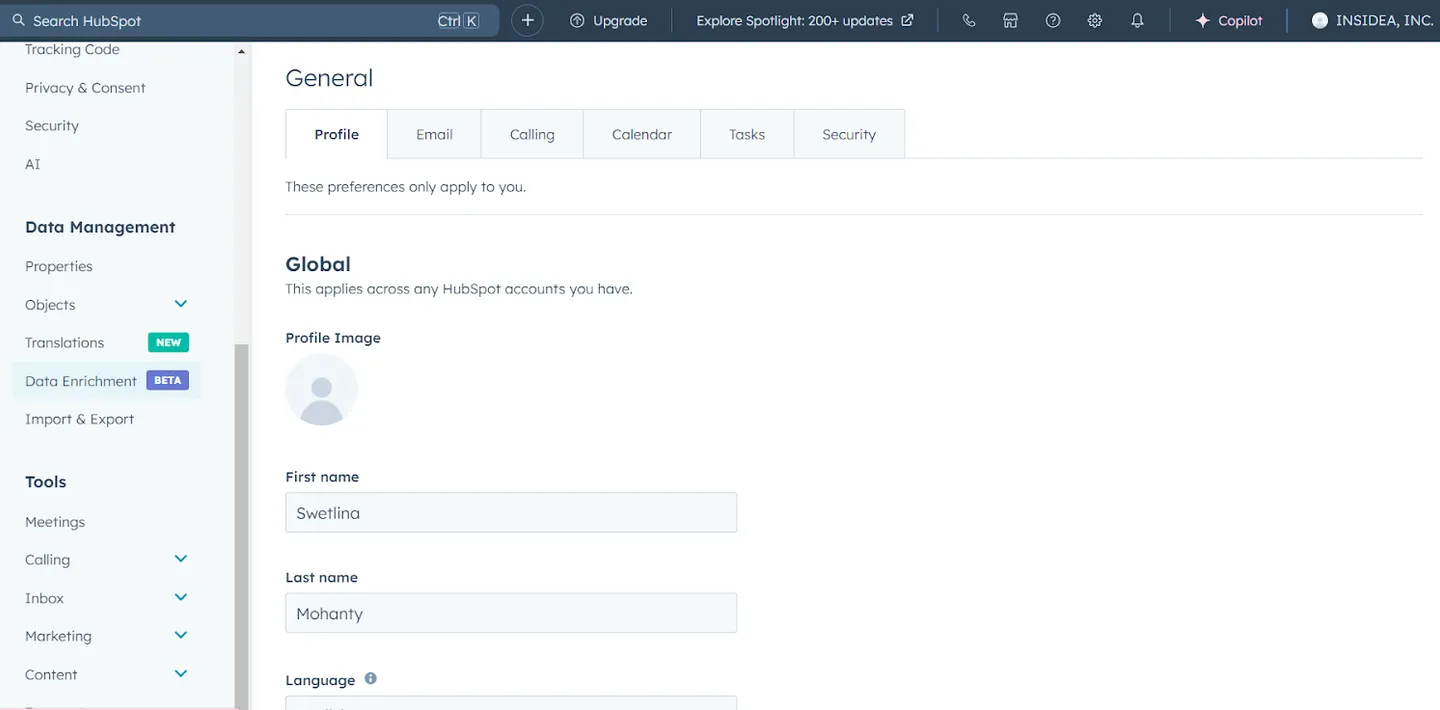This screenshot has height=710, width=1440.
Task: Open the settings gear icon
Action: pos(1094,20)
